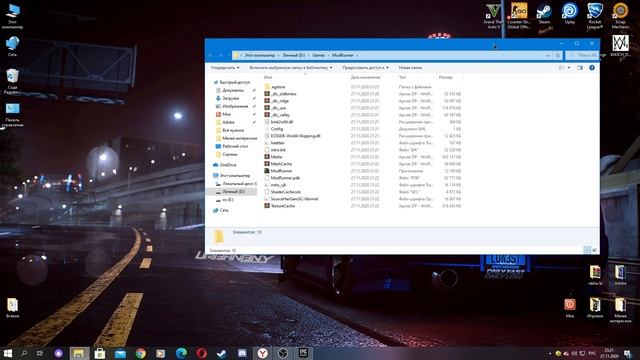Viewport: 640px width, 360px height.
Task: Switch to details view in status bar
Action: pos(587,250)
